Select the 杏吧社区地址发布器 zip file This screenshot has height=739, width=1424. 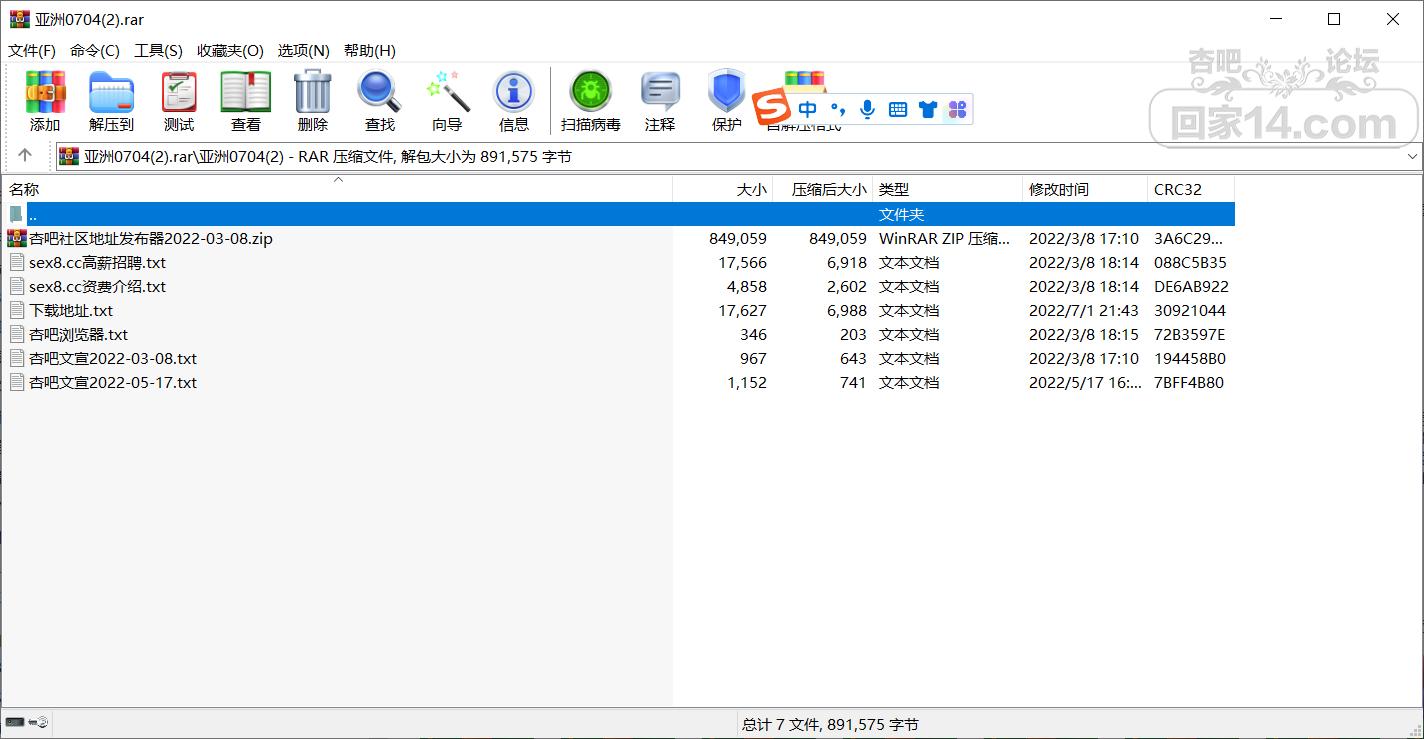point(150,239)
